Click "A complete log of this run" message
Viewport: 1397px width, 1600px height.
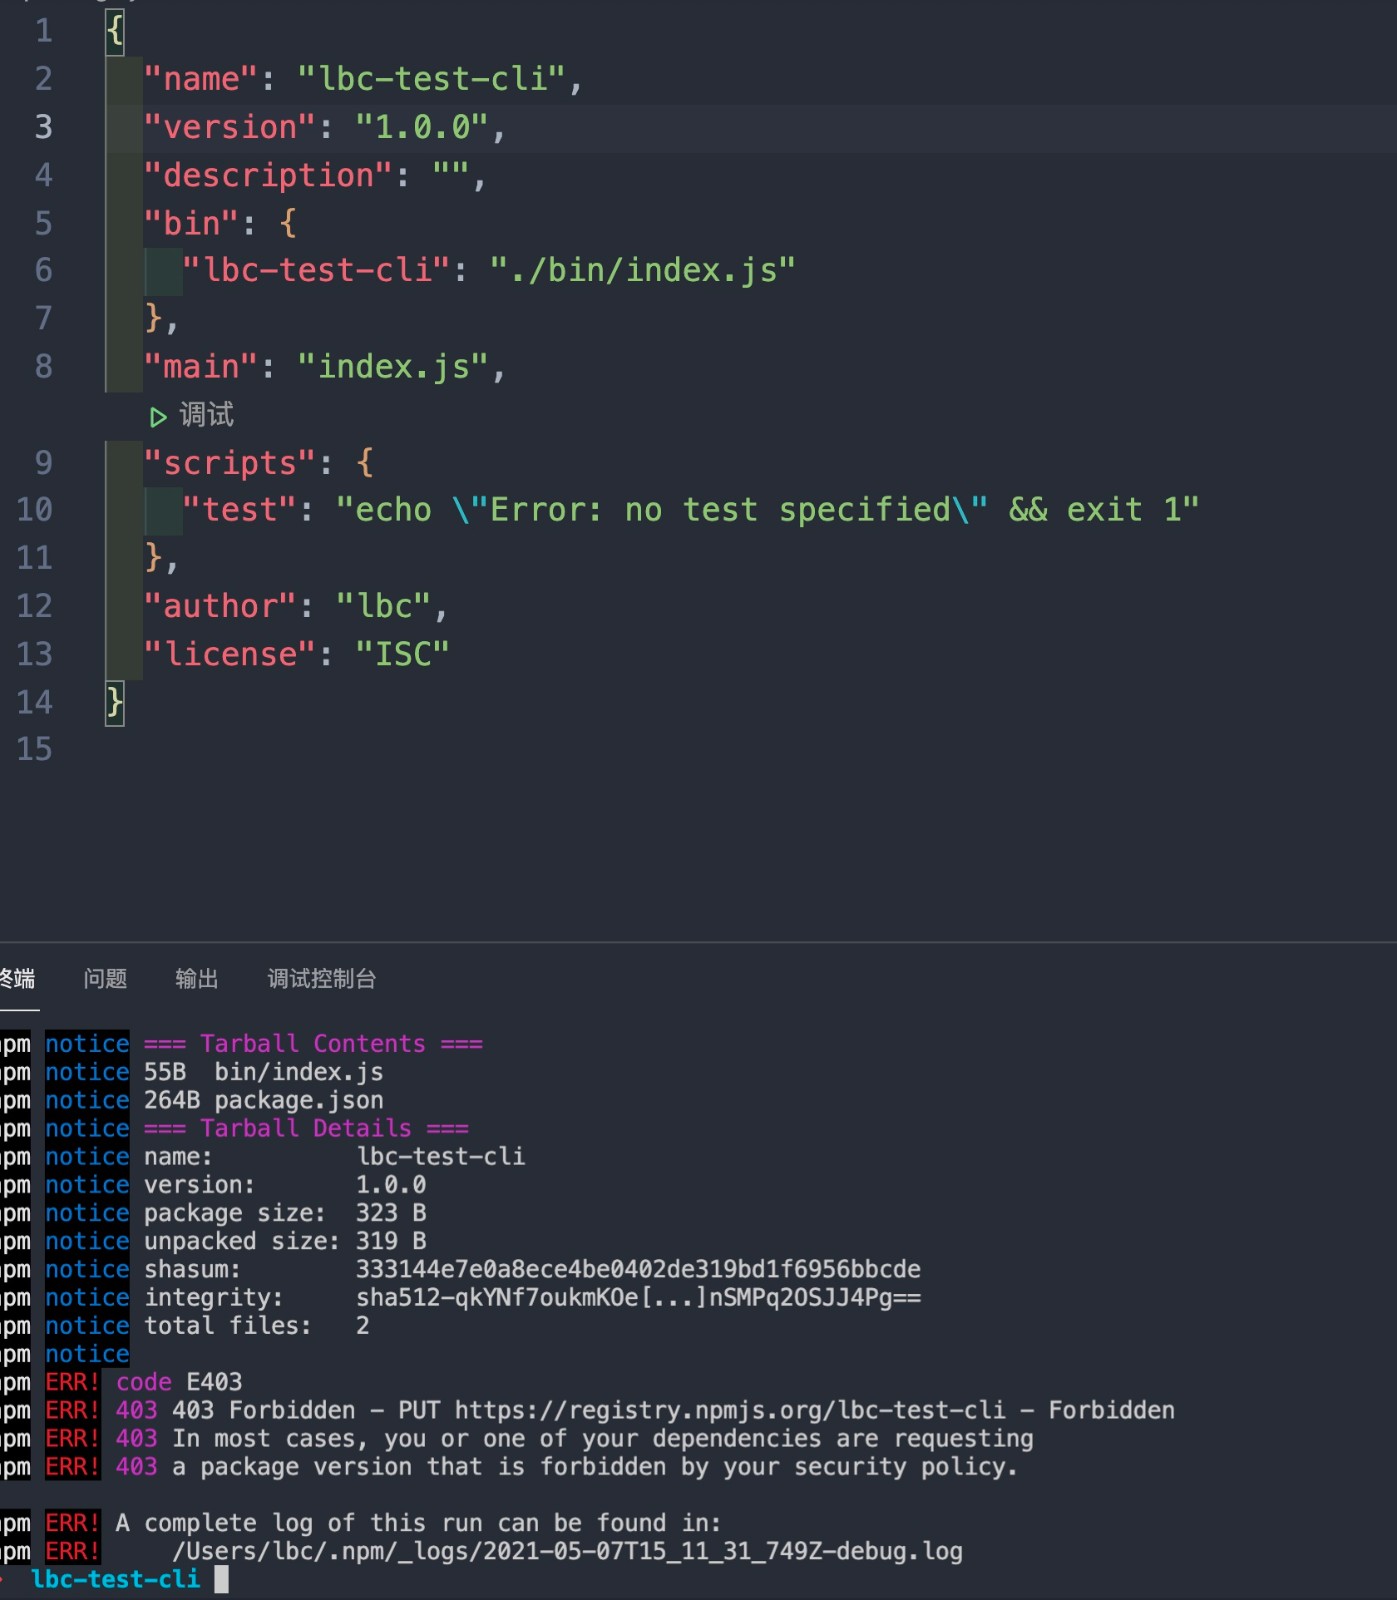[x=418, y=1523]
